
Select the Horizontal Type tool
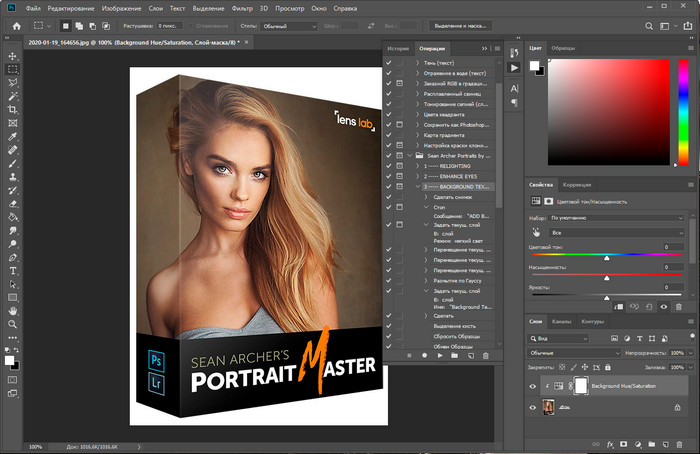pyautogui.click(x=13, y=270)
